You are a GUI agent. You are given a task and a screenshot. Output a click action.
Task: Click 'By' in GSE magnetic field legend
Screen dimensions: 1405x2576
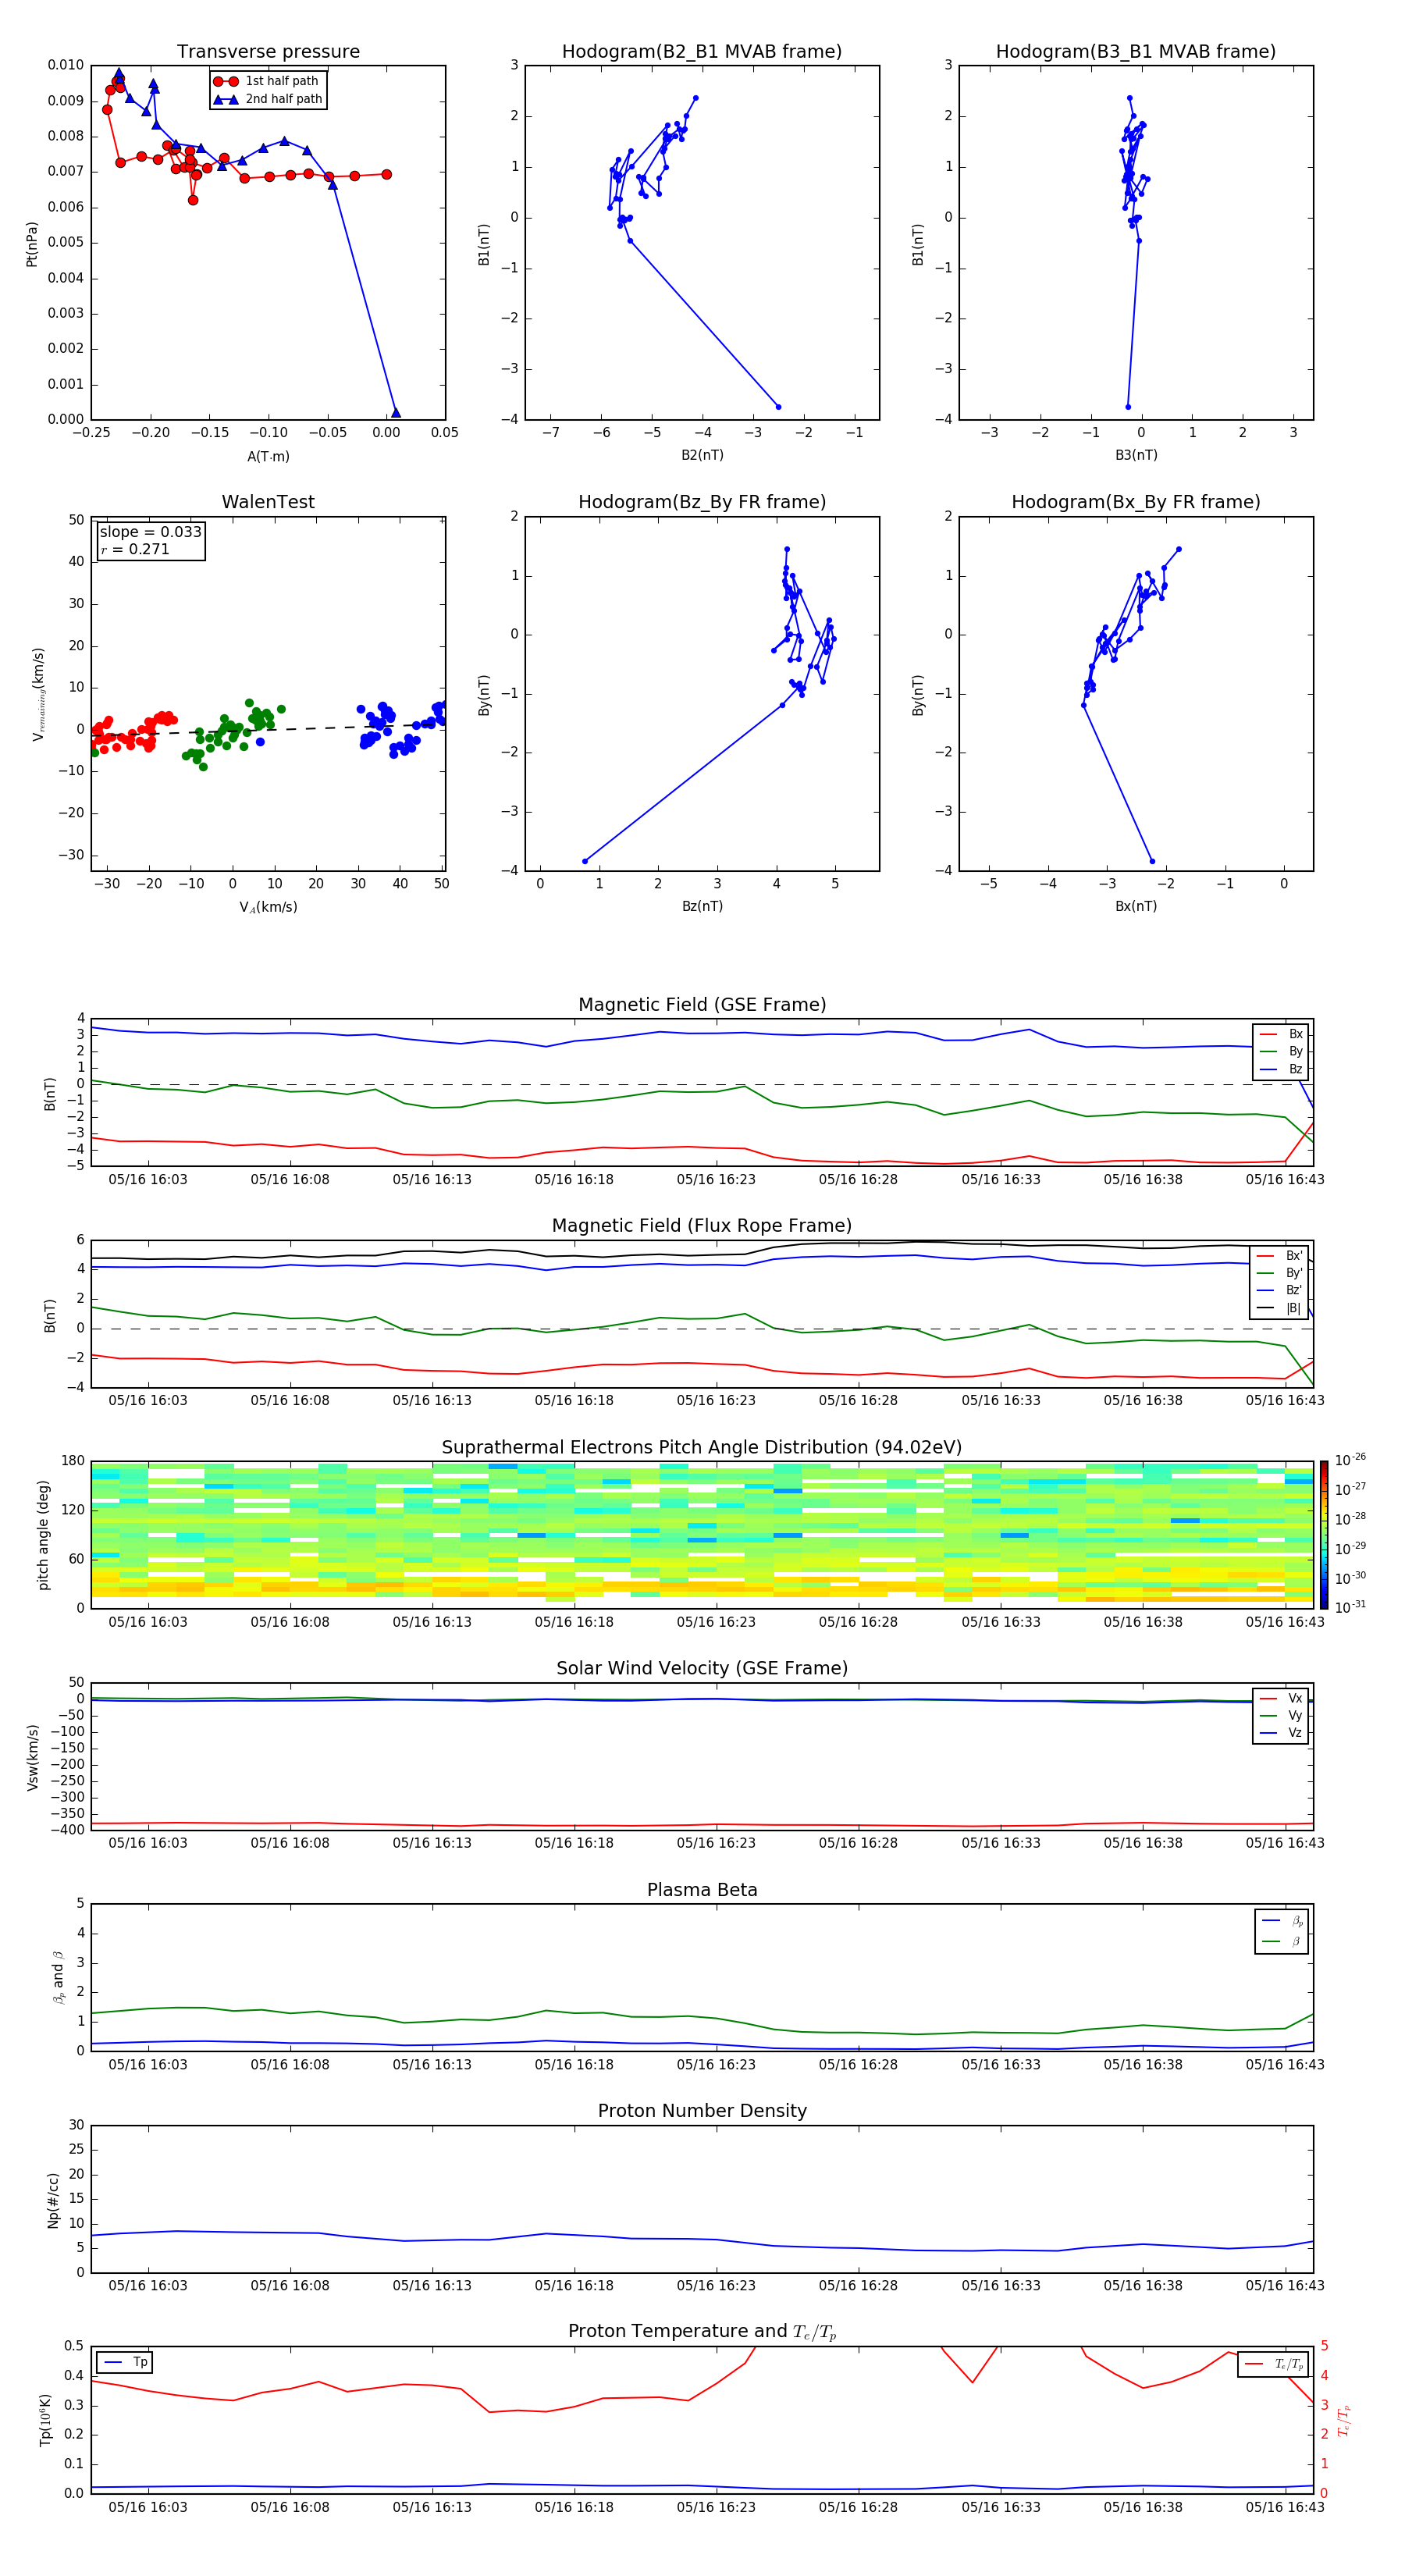pos(1282,1052)
